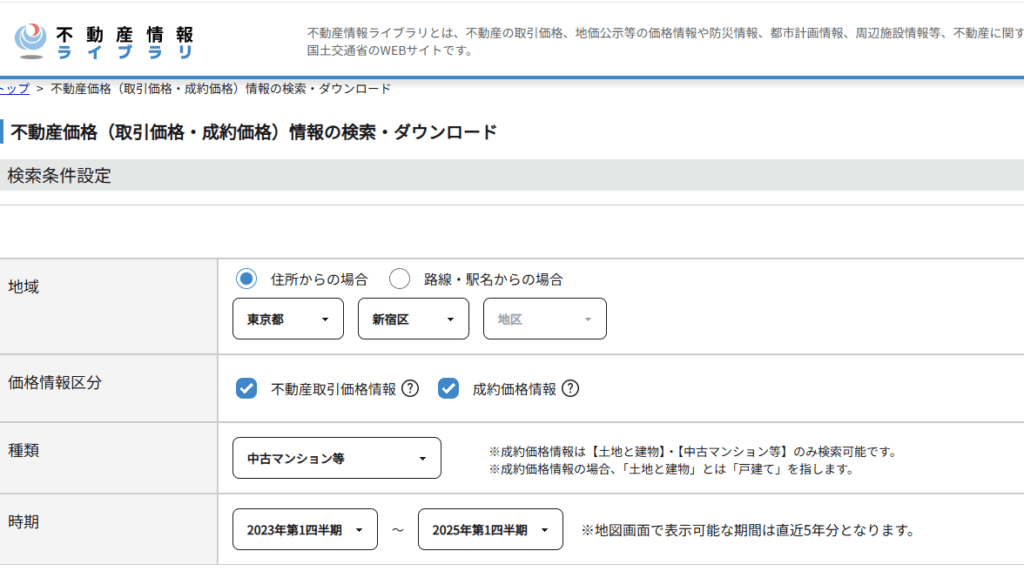Uncheck the 不動産取引価格情報 checkbox
The height and width of the screenshot is (578, 1024).
point(247,389)
